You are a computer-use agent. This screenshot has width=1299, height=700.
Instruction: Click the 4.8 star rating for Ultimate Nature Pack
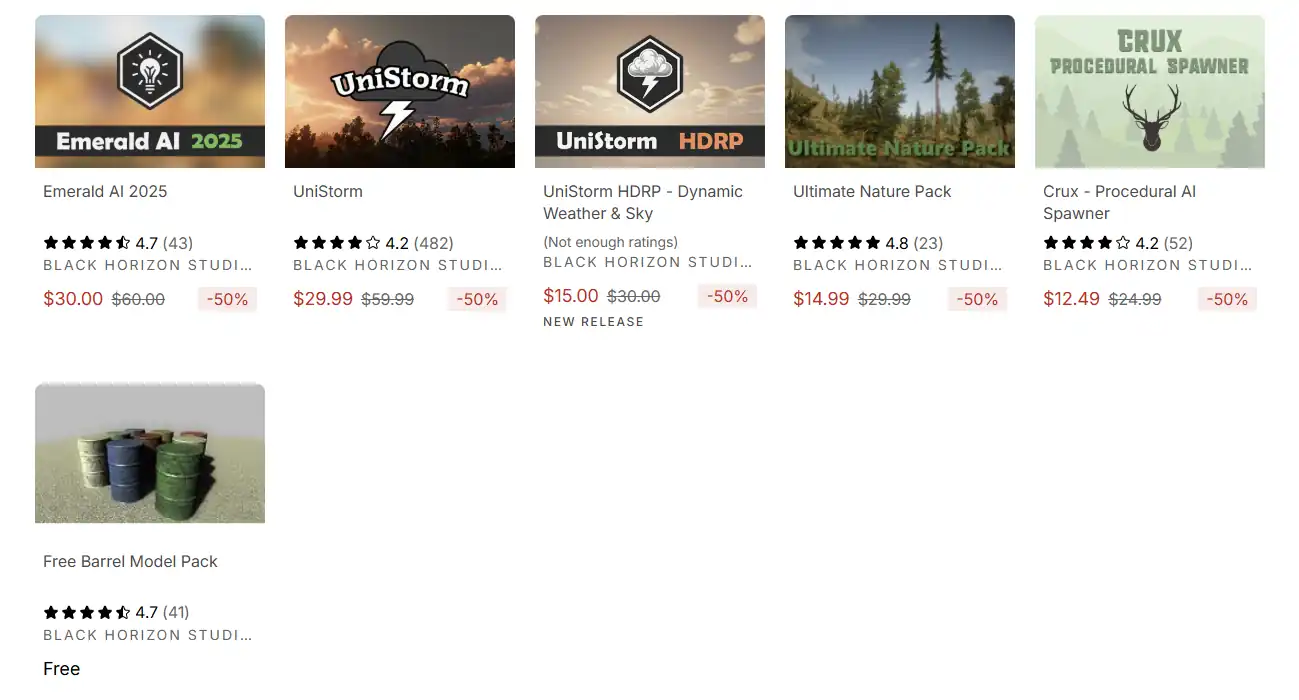[x=868, y=242]
